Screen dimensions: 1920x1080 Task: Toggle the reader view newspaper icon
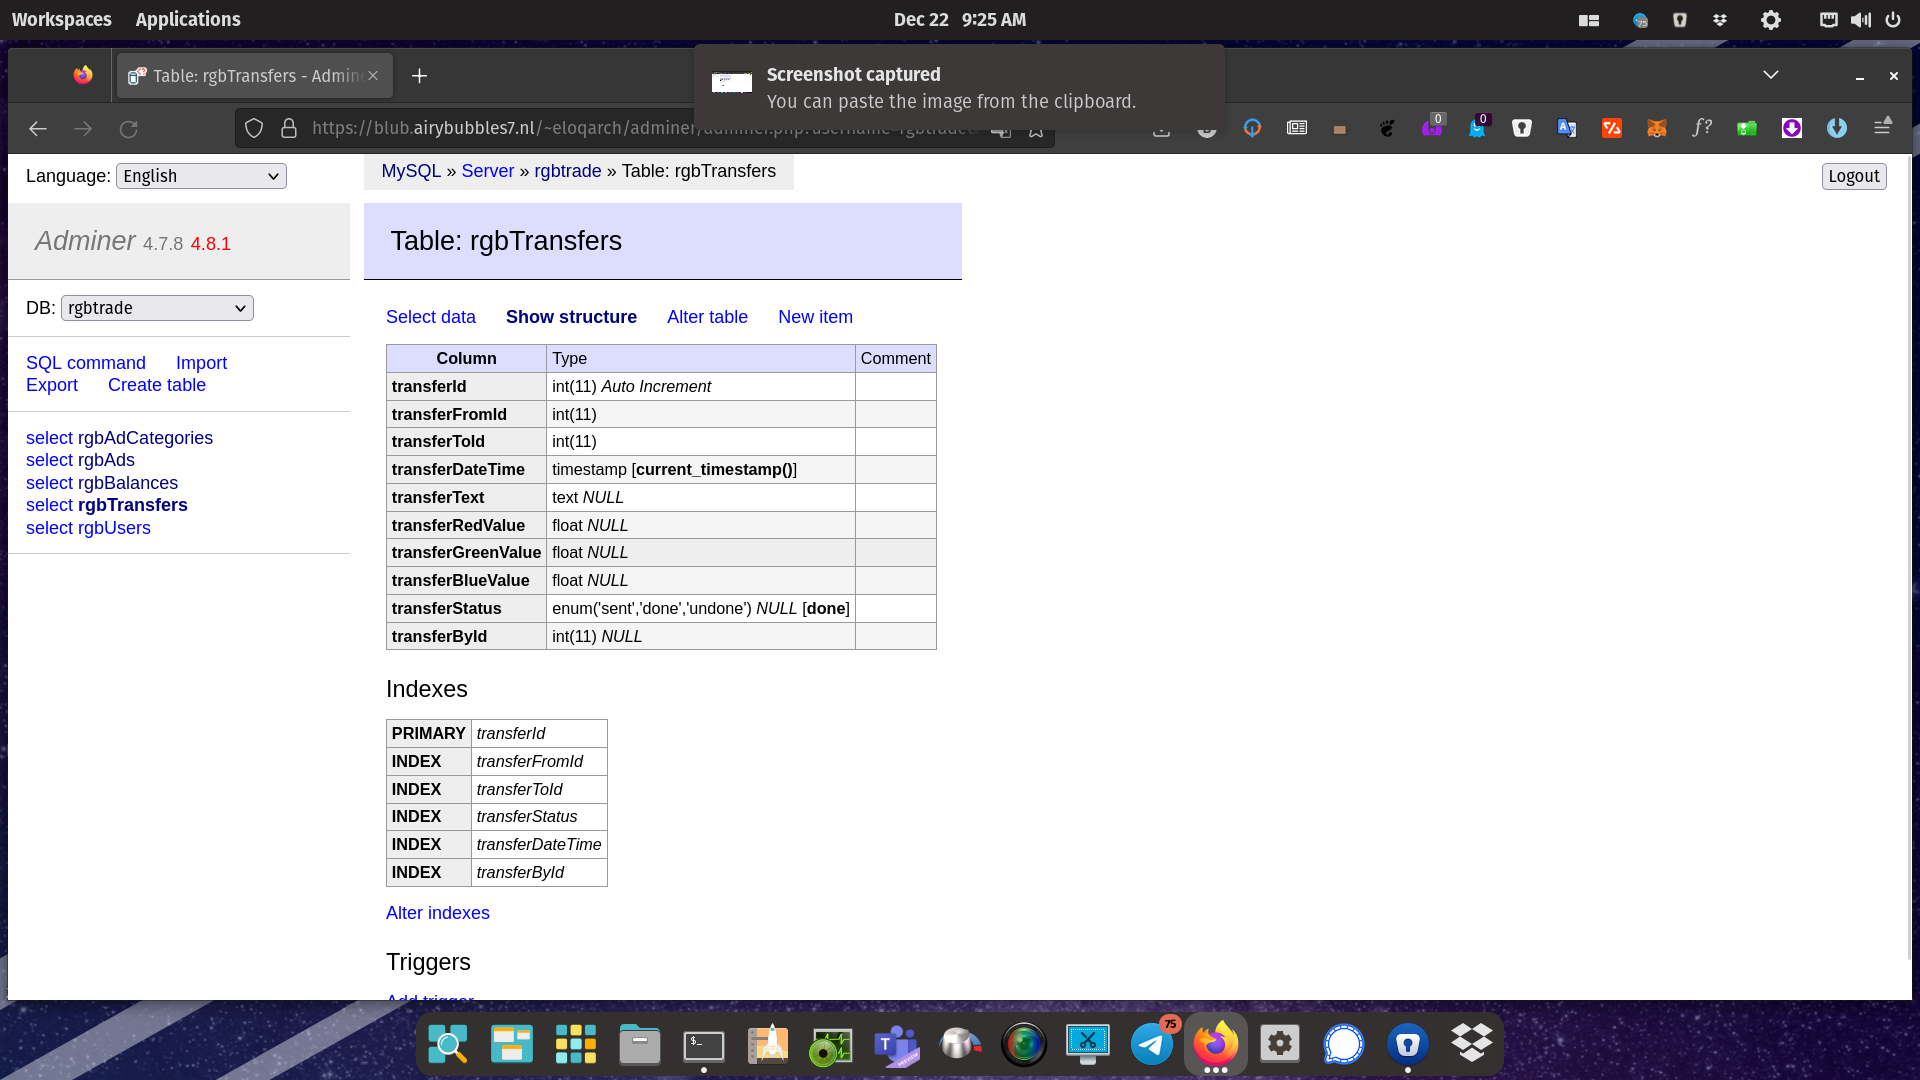1297,128
